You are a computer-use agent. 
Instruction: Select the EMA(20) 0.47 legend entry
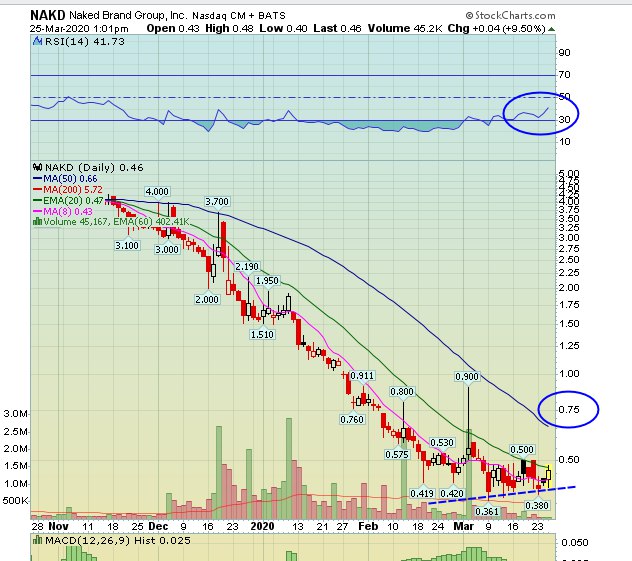[x=68, y=200]
